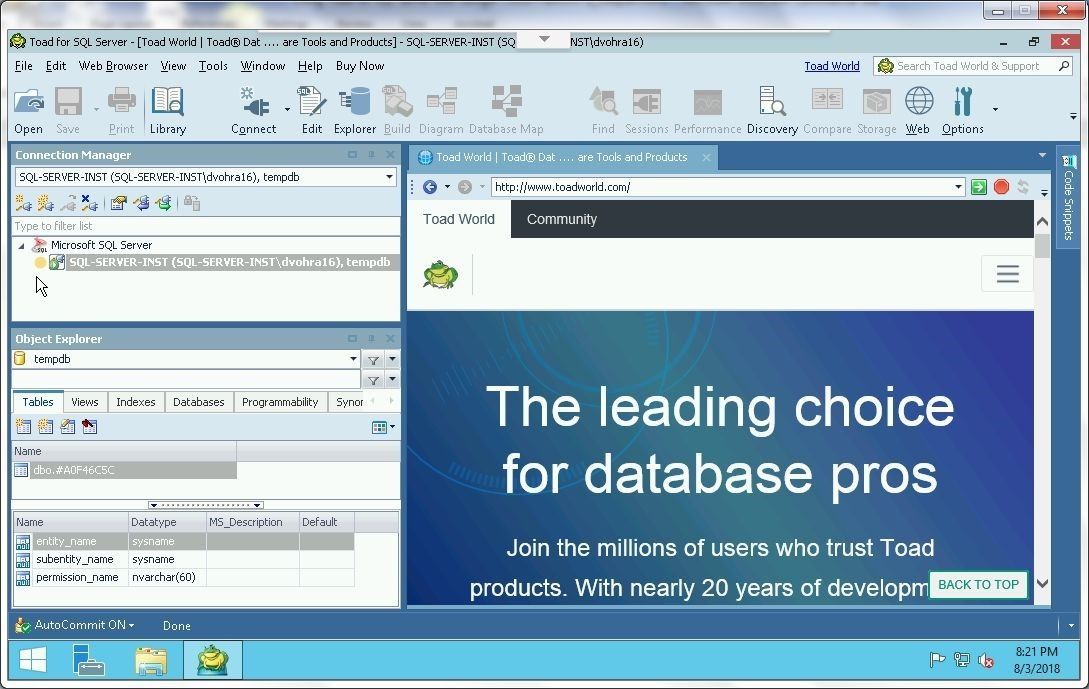Switch to the Indexes tab
This screenshot has height=689, width=1089.
click(x=135, y=402)
